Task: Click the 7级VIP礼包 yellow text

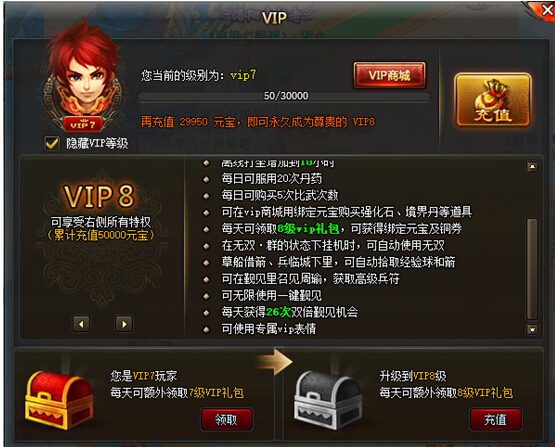Action: pyautogui.click(x=216, y=393)
